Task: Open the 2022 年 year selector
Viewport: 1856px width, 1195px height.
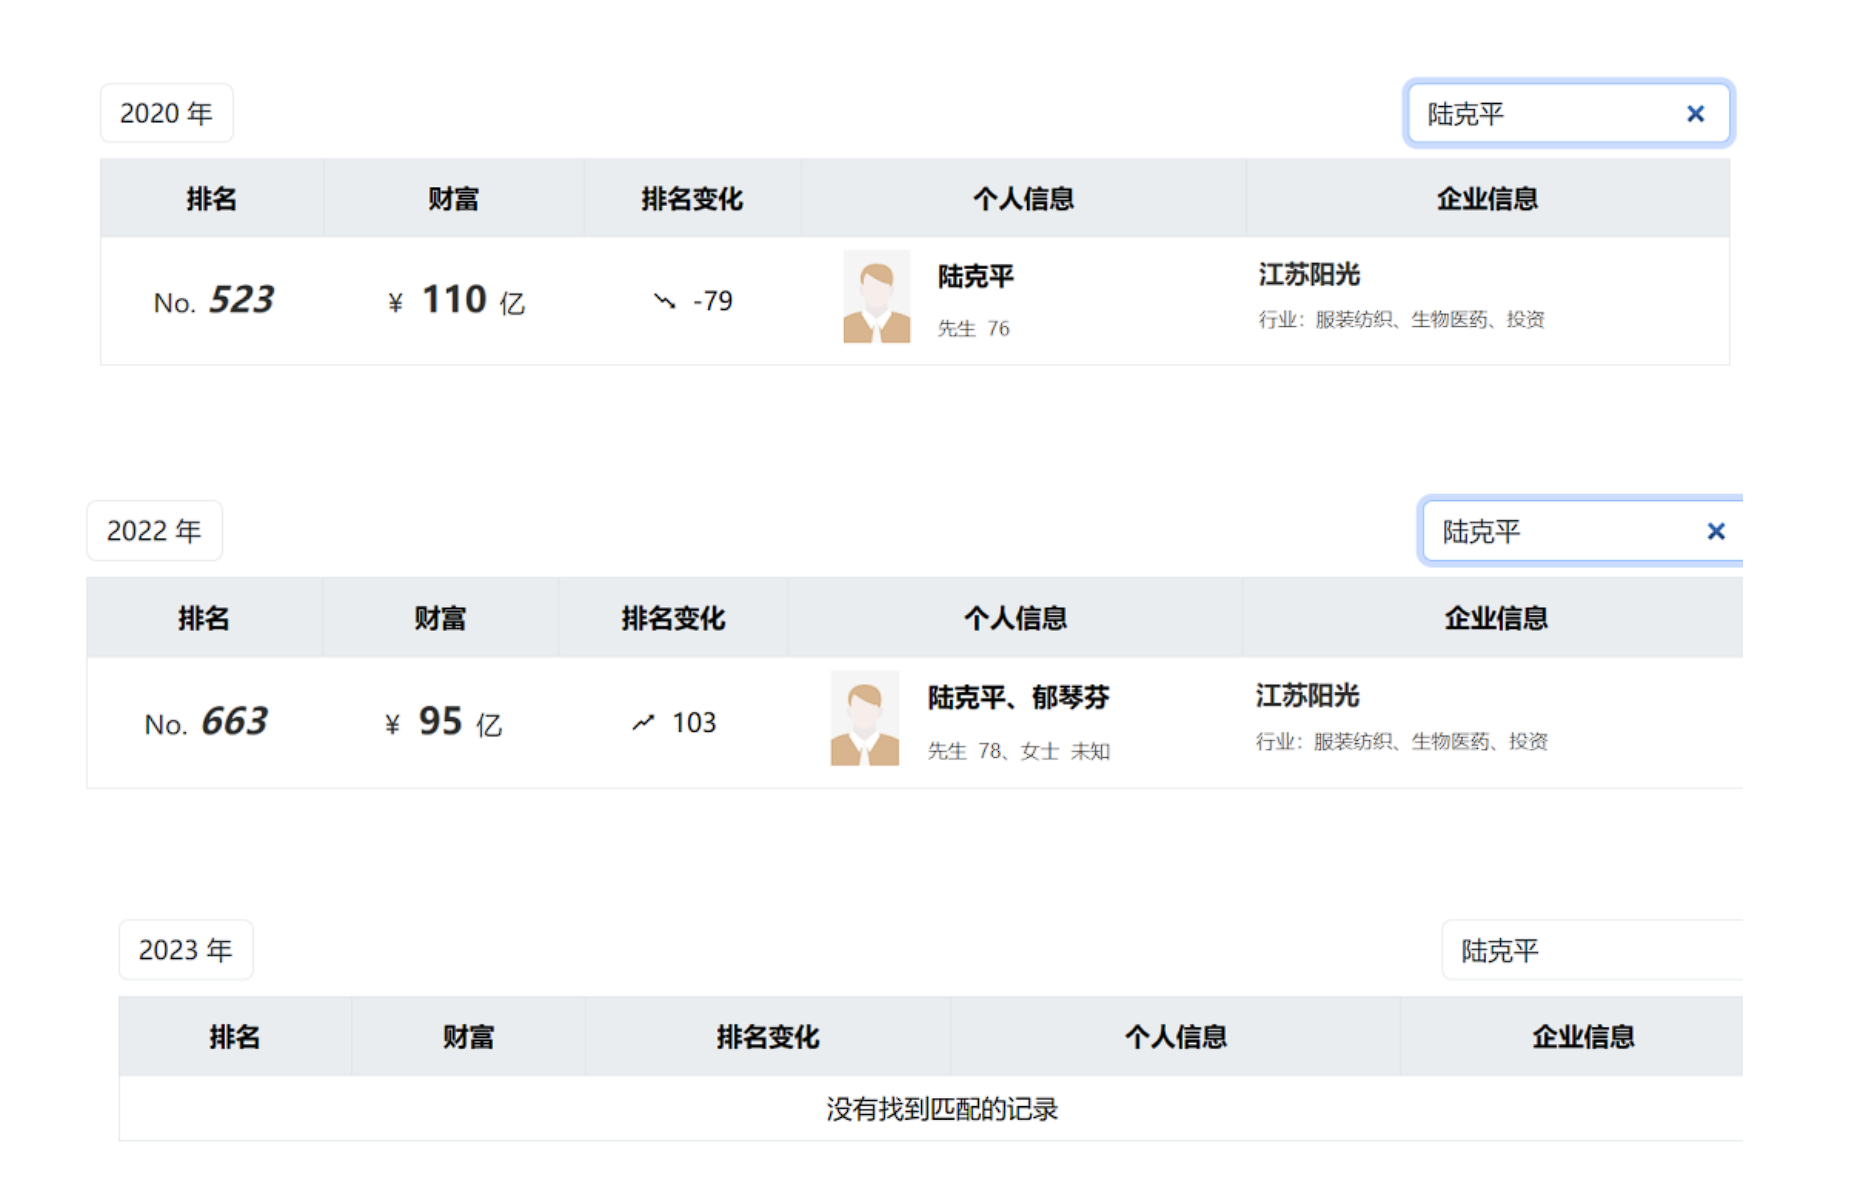Action: pyautogui.click(x=154, y=530)
